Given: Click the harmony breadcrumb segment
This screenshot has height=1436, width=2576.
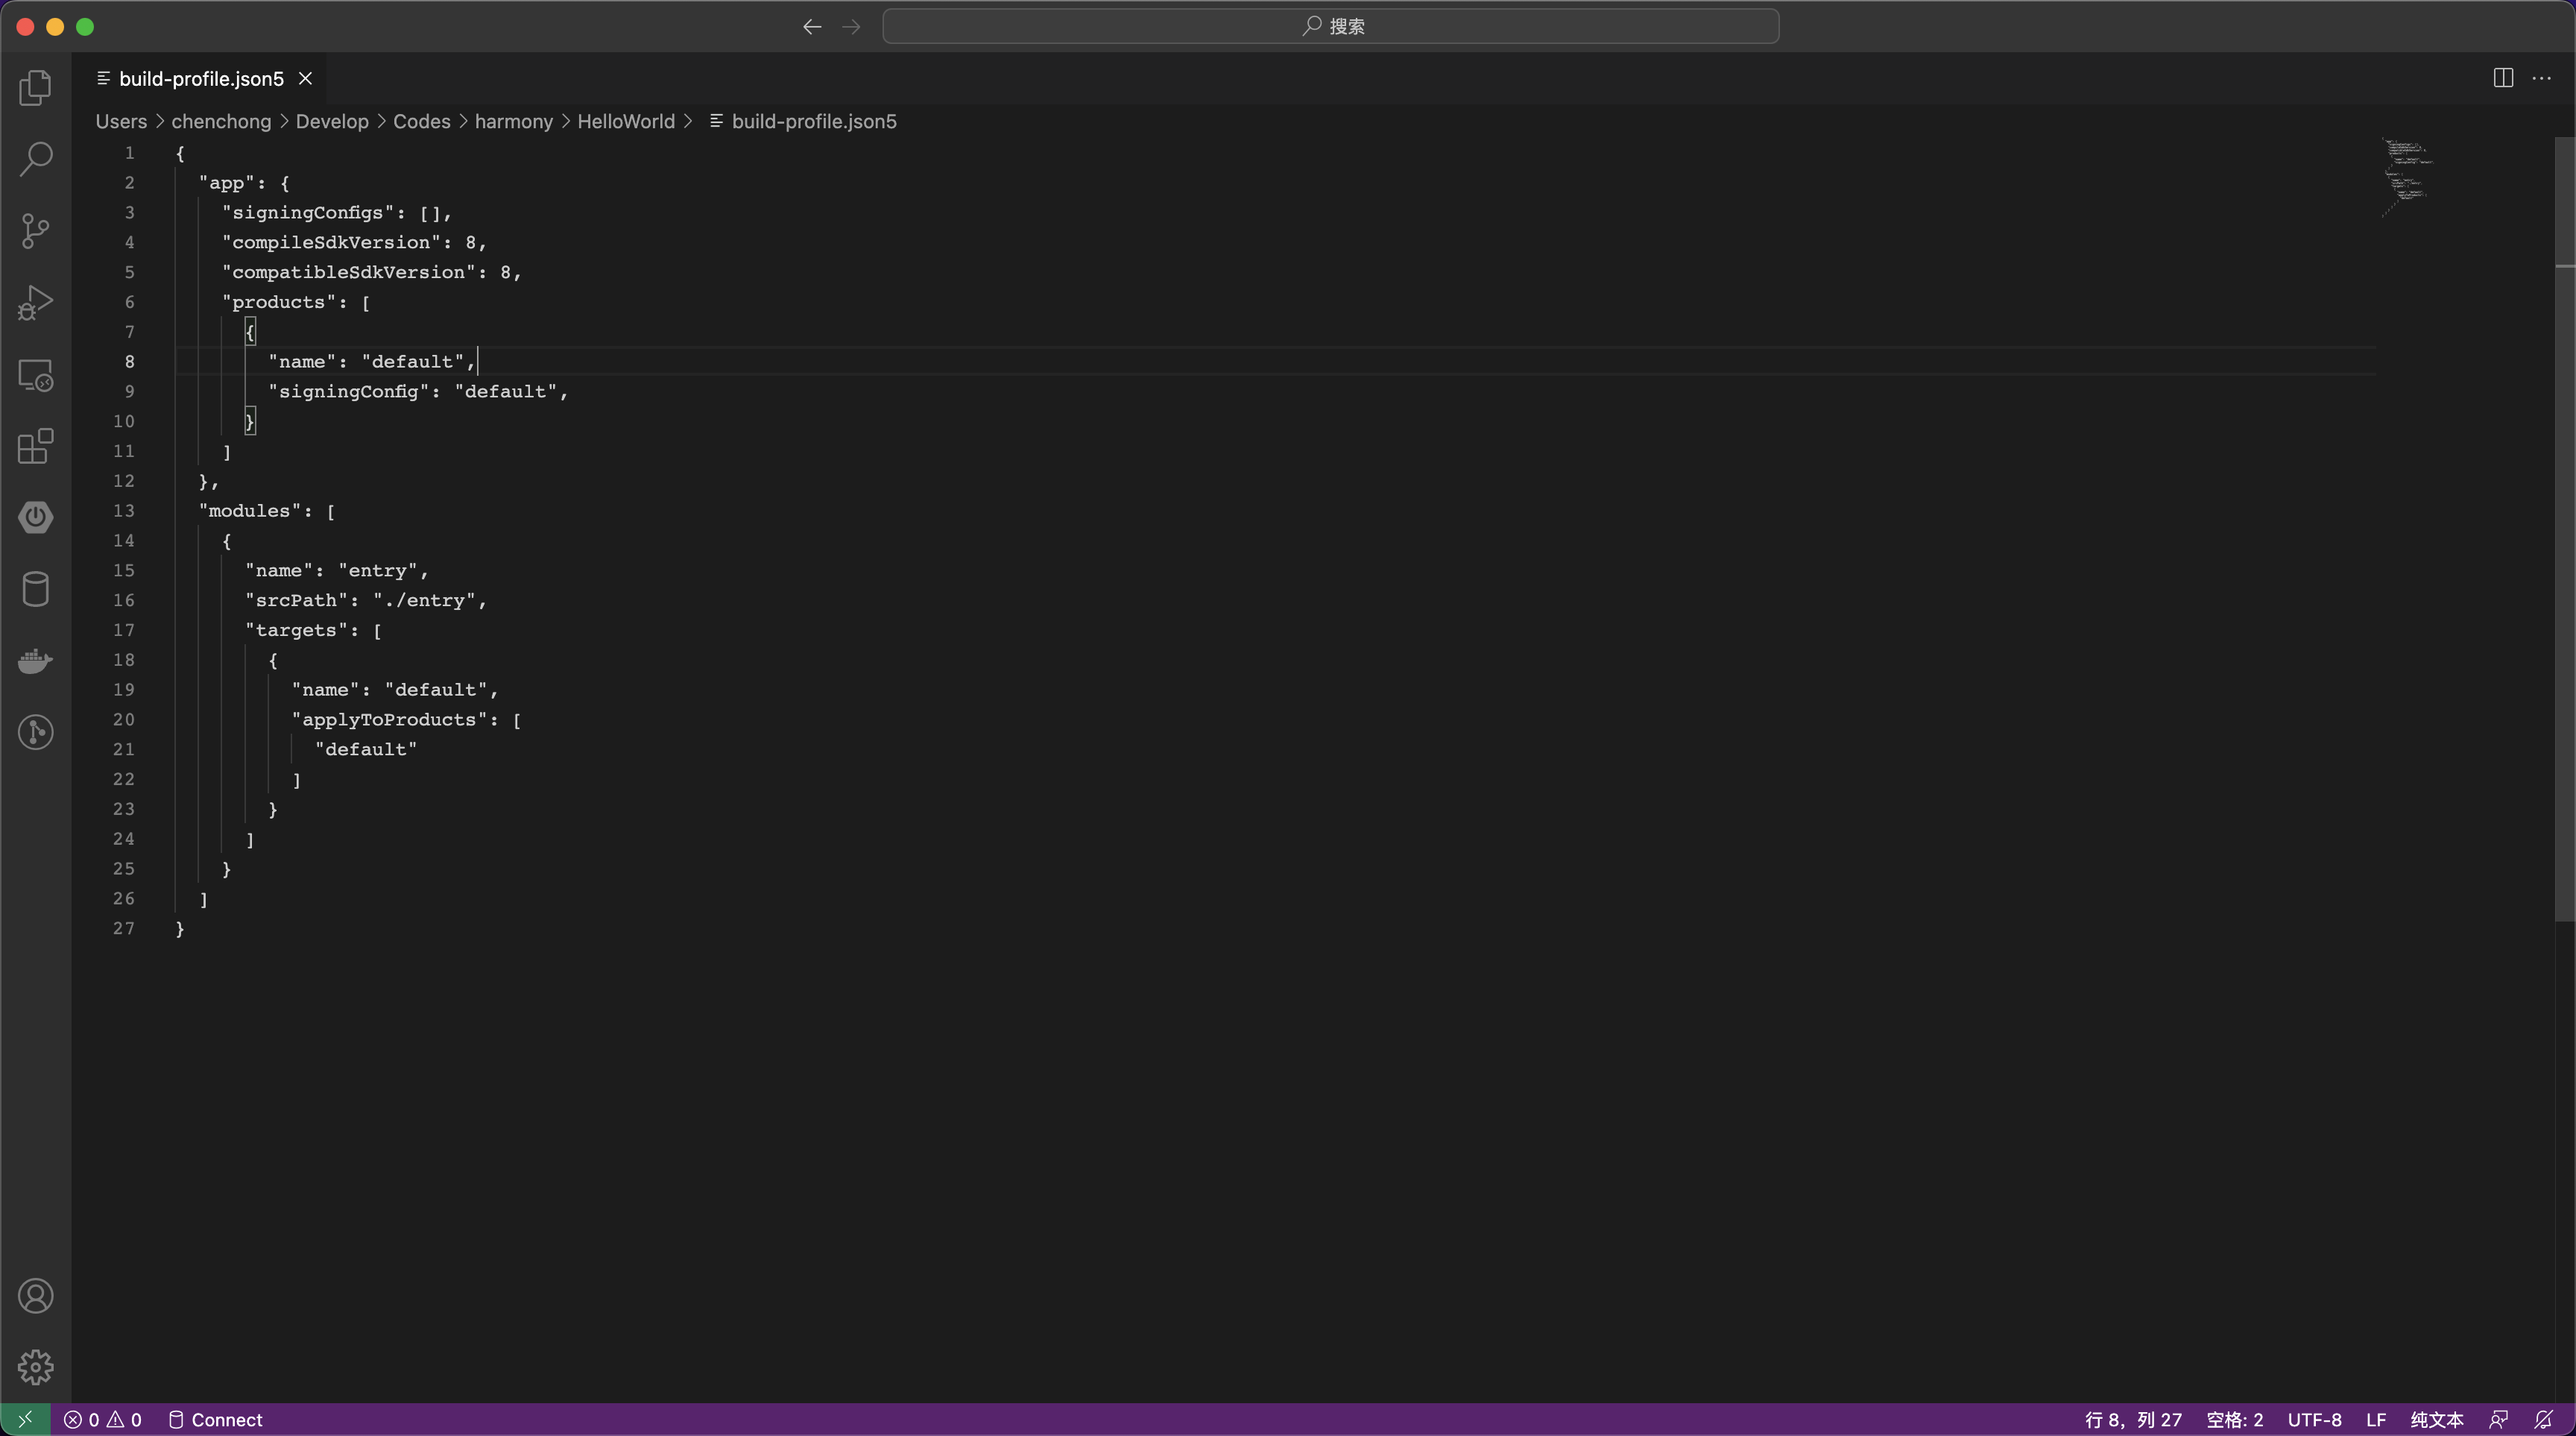Looking at the screenshot, I should 514,121.
